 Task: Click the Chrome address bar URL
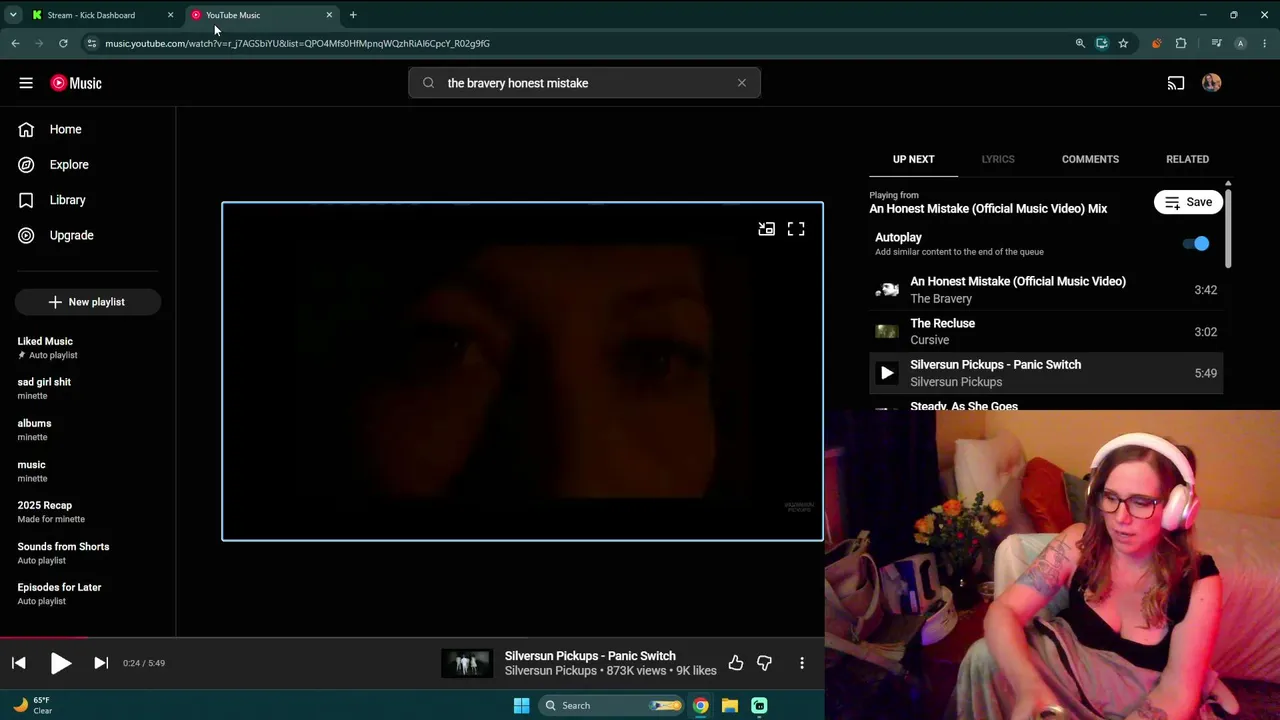297,43
